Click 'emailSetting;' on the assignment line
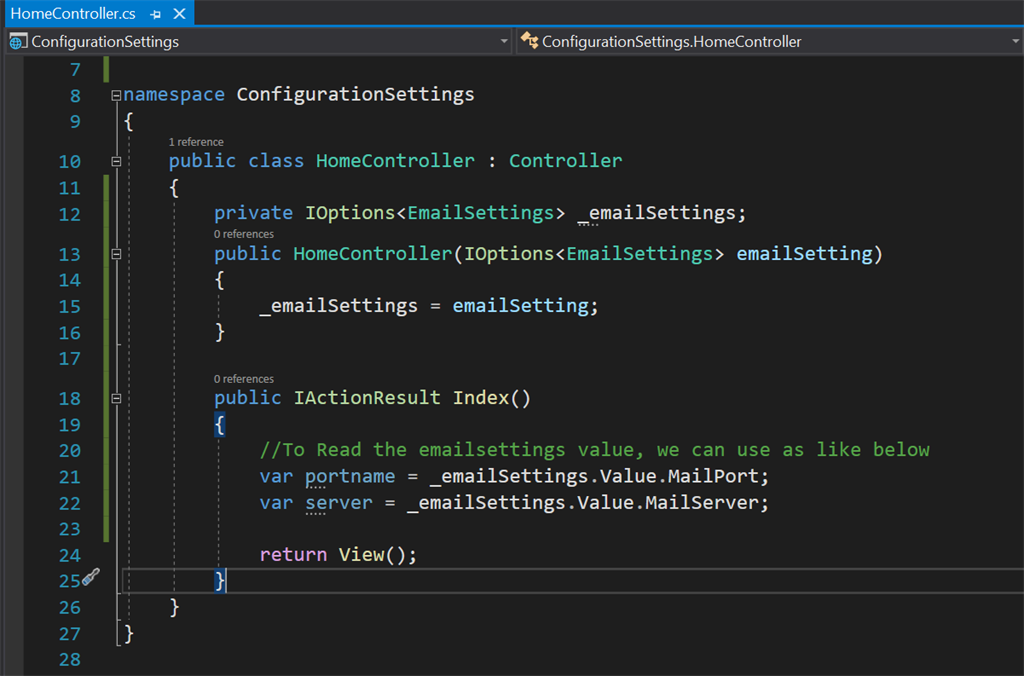The width and height of the screenshot is (1024, 676). pyautogui.click(x=526, y=306)
